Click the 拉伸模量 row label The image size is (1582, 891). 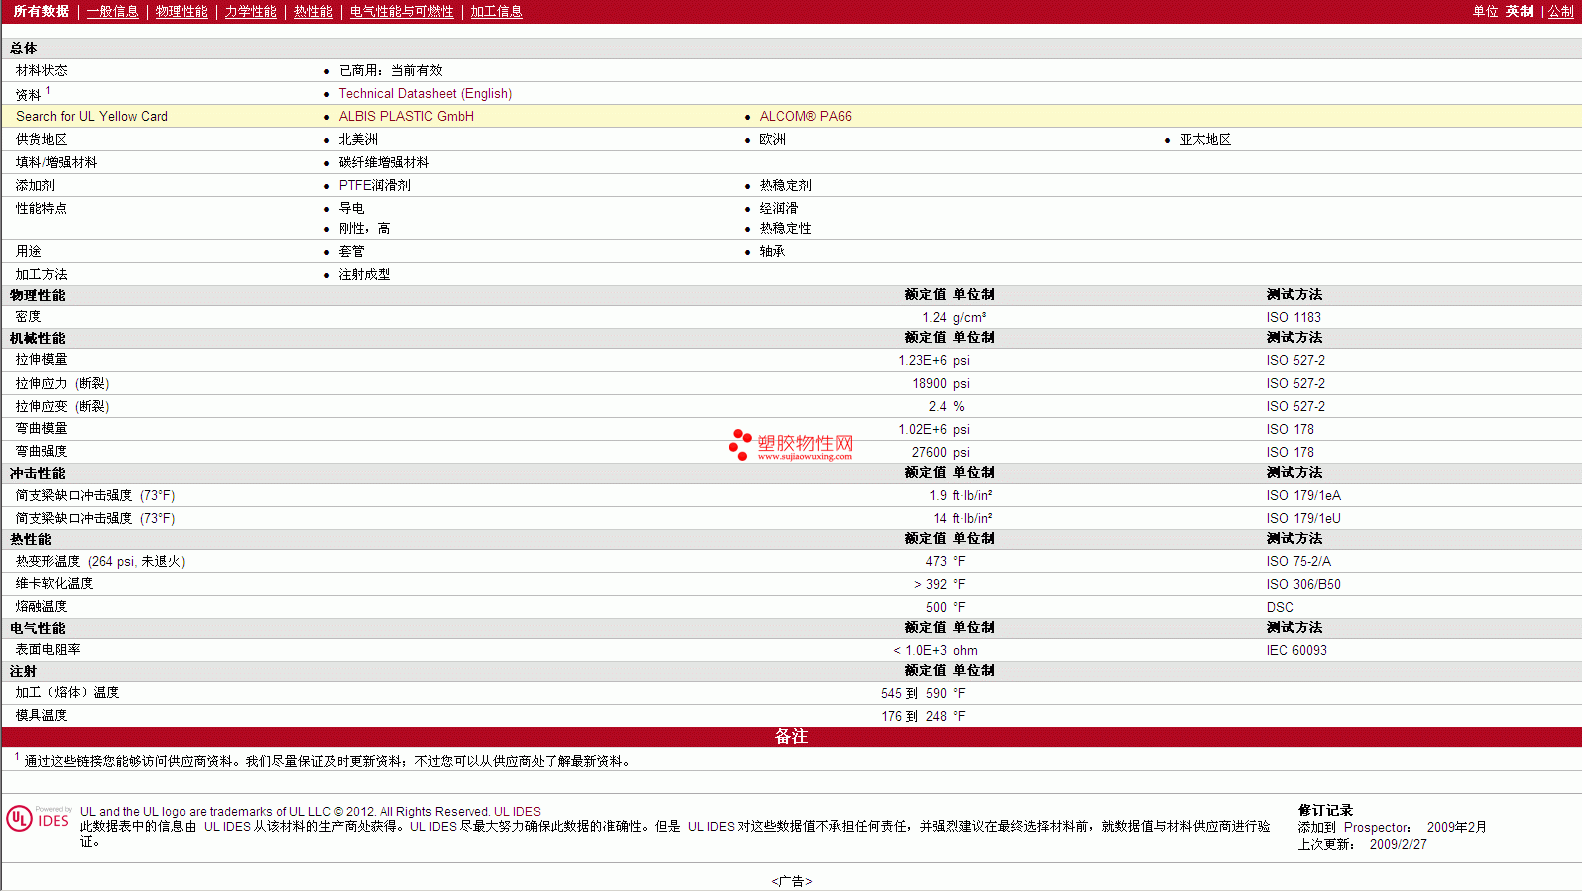tap(41, 360)
